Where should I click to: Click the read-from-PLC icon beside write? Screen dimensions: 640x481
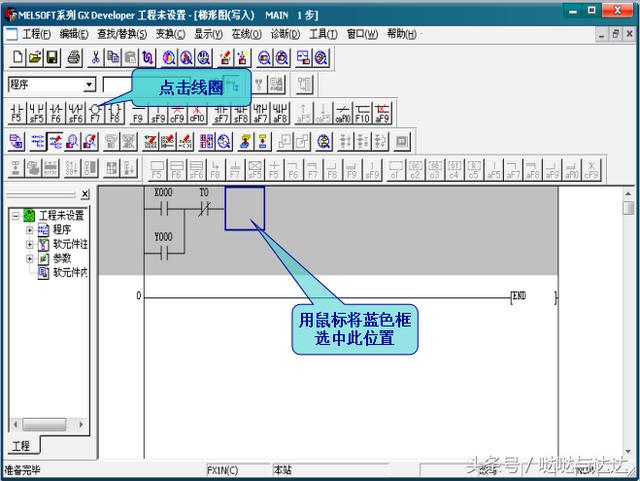(x=242, y=58)
